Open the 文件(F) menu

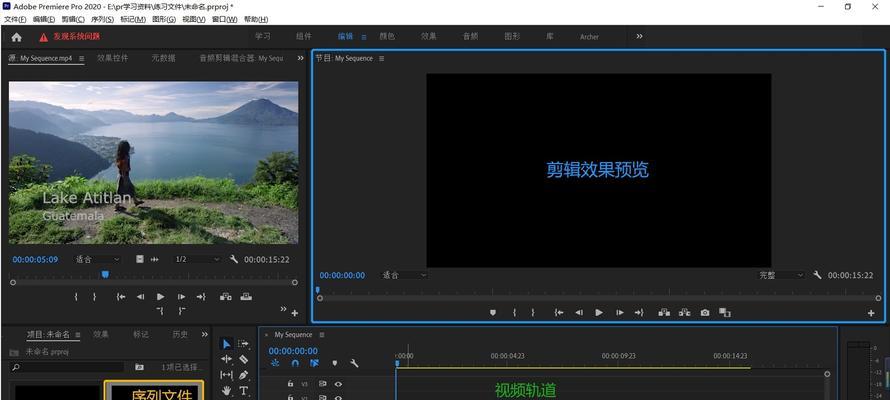15,19
